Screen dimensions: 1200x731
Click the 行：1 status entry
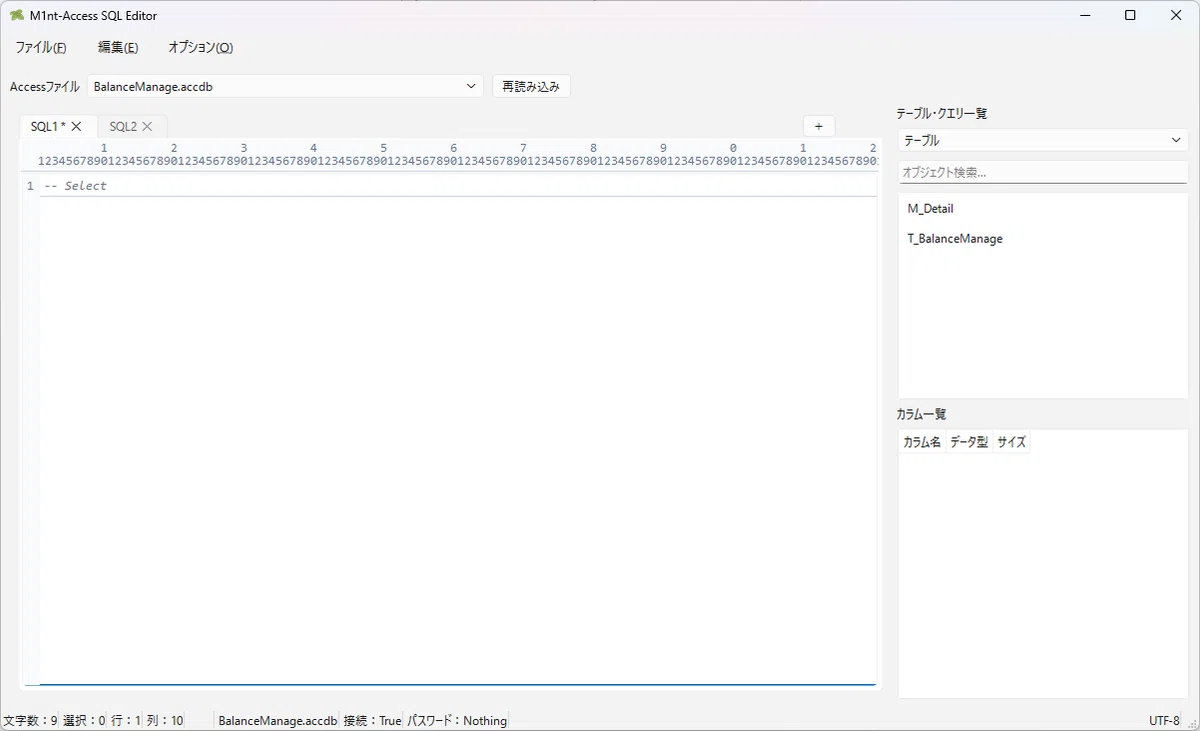tap(126, 720)
